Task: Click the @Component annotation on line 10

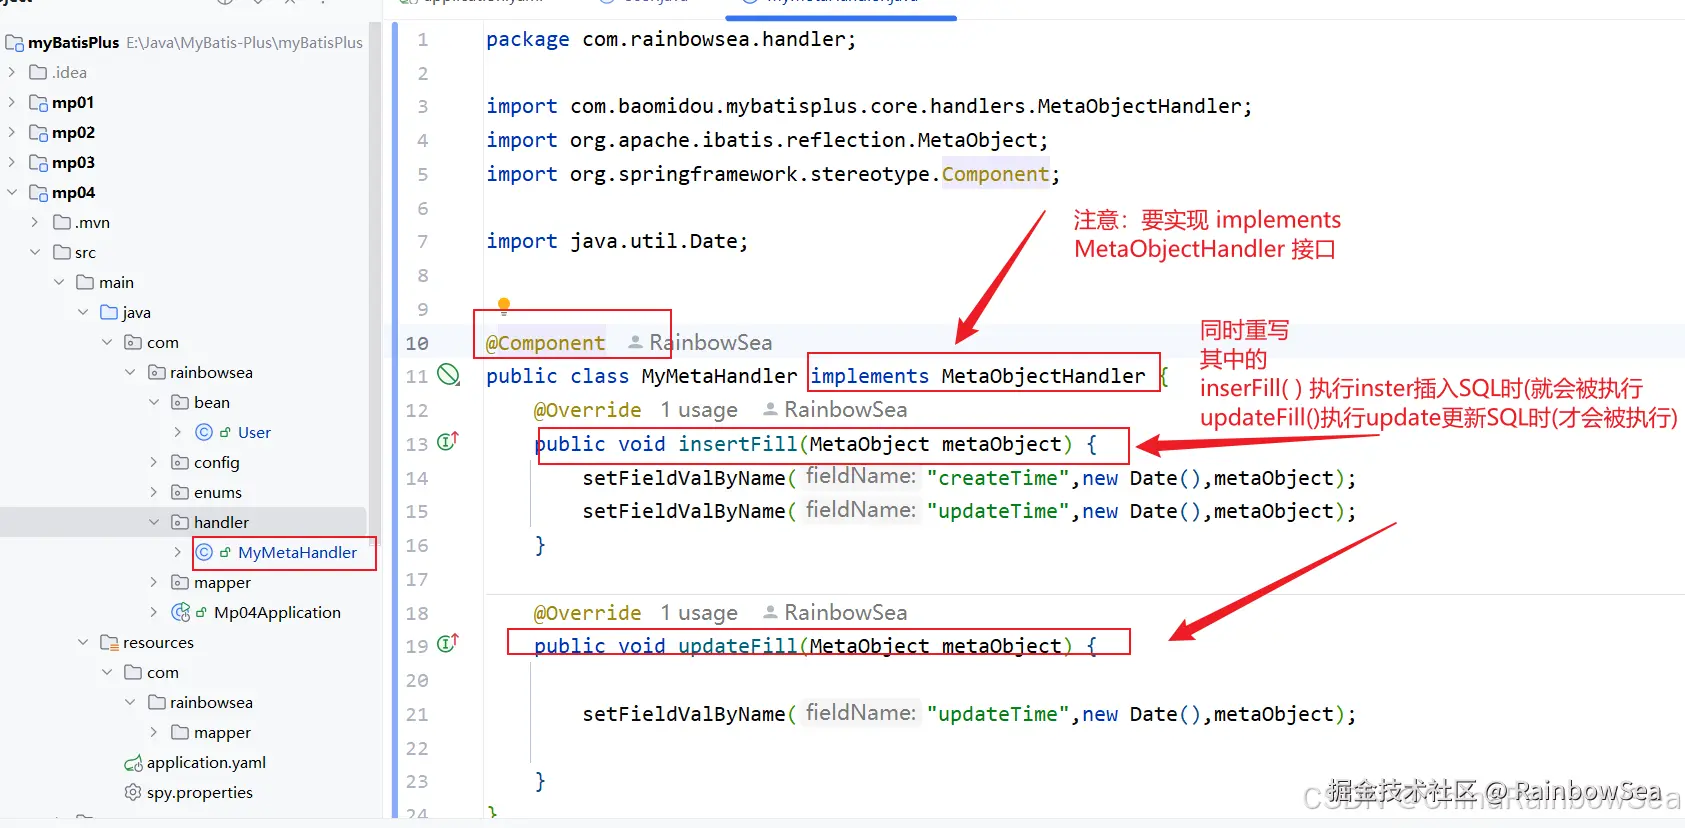Action: click(545, 343)
